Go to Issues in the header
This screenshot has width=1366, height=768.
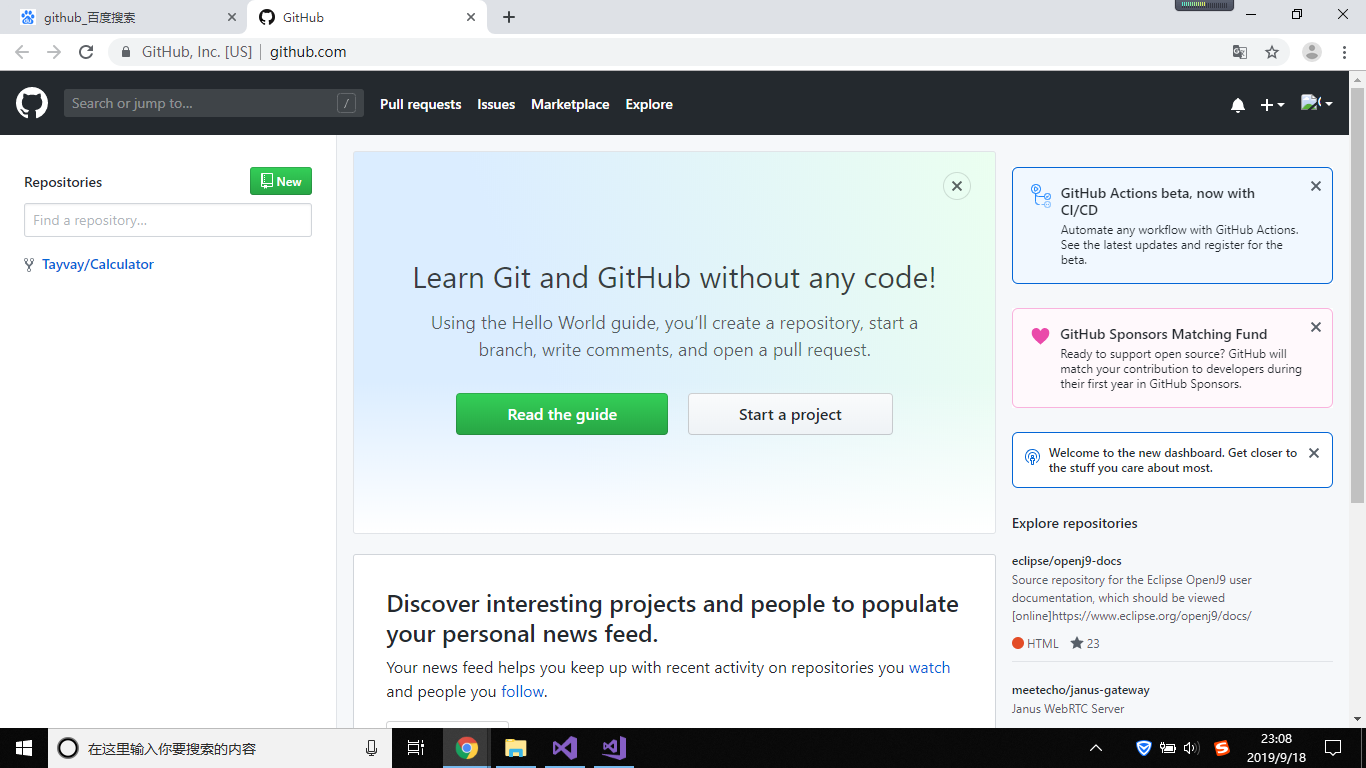point(496,104)
